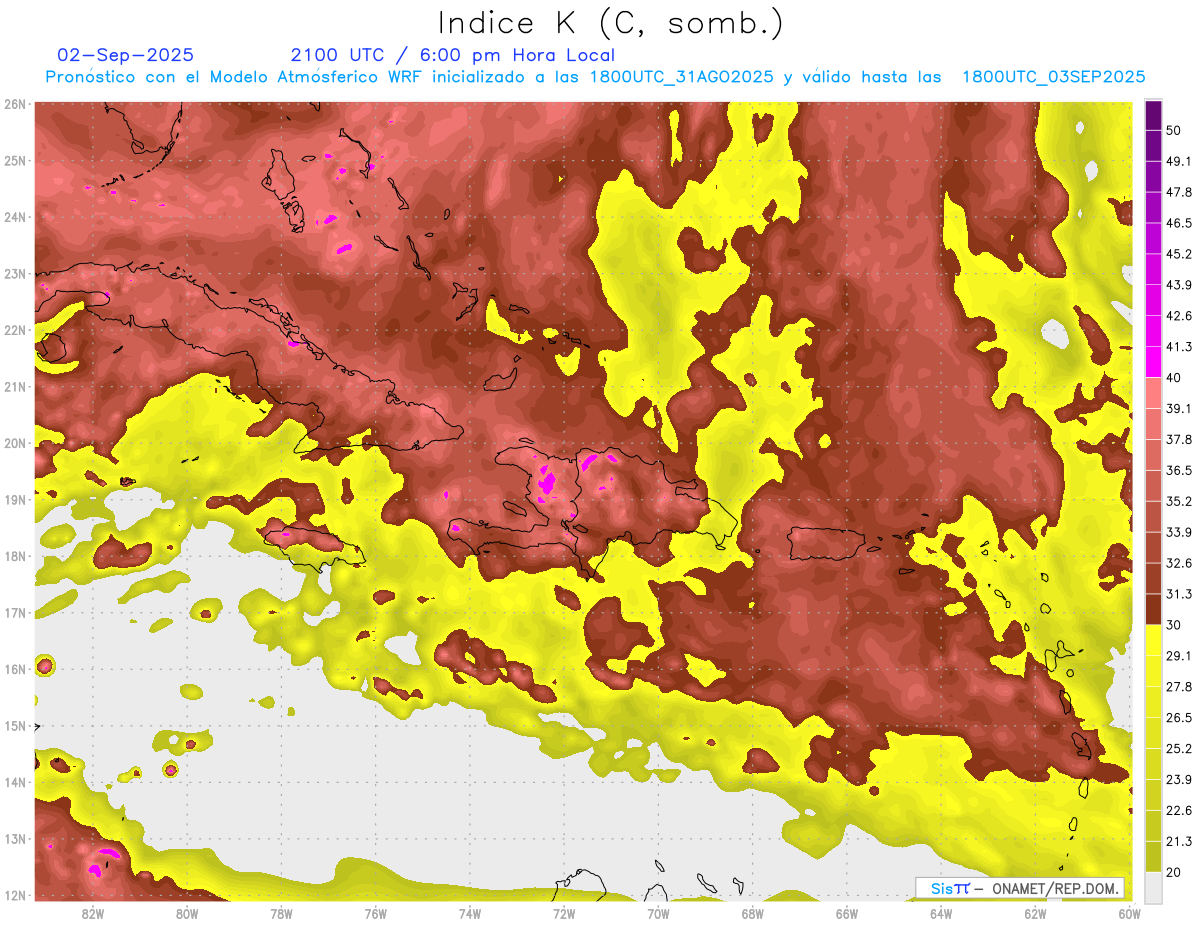The image size is (1200, 927).
Task: Click the latitude label "20N"
Action: [14, 443]
